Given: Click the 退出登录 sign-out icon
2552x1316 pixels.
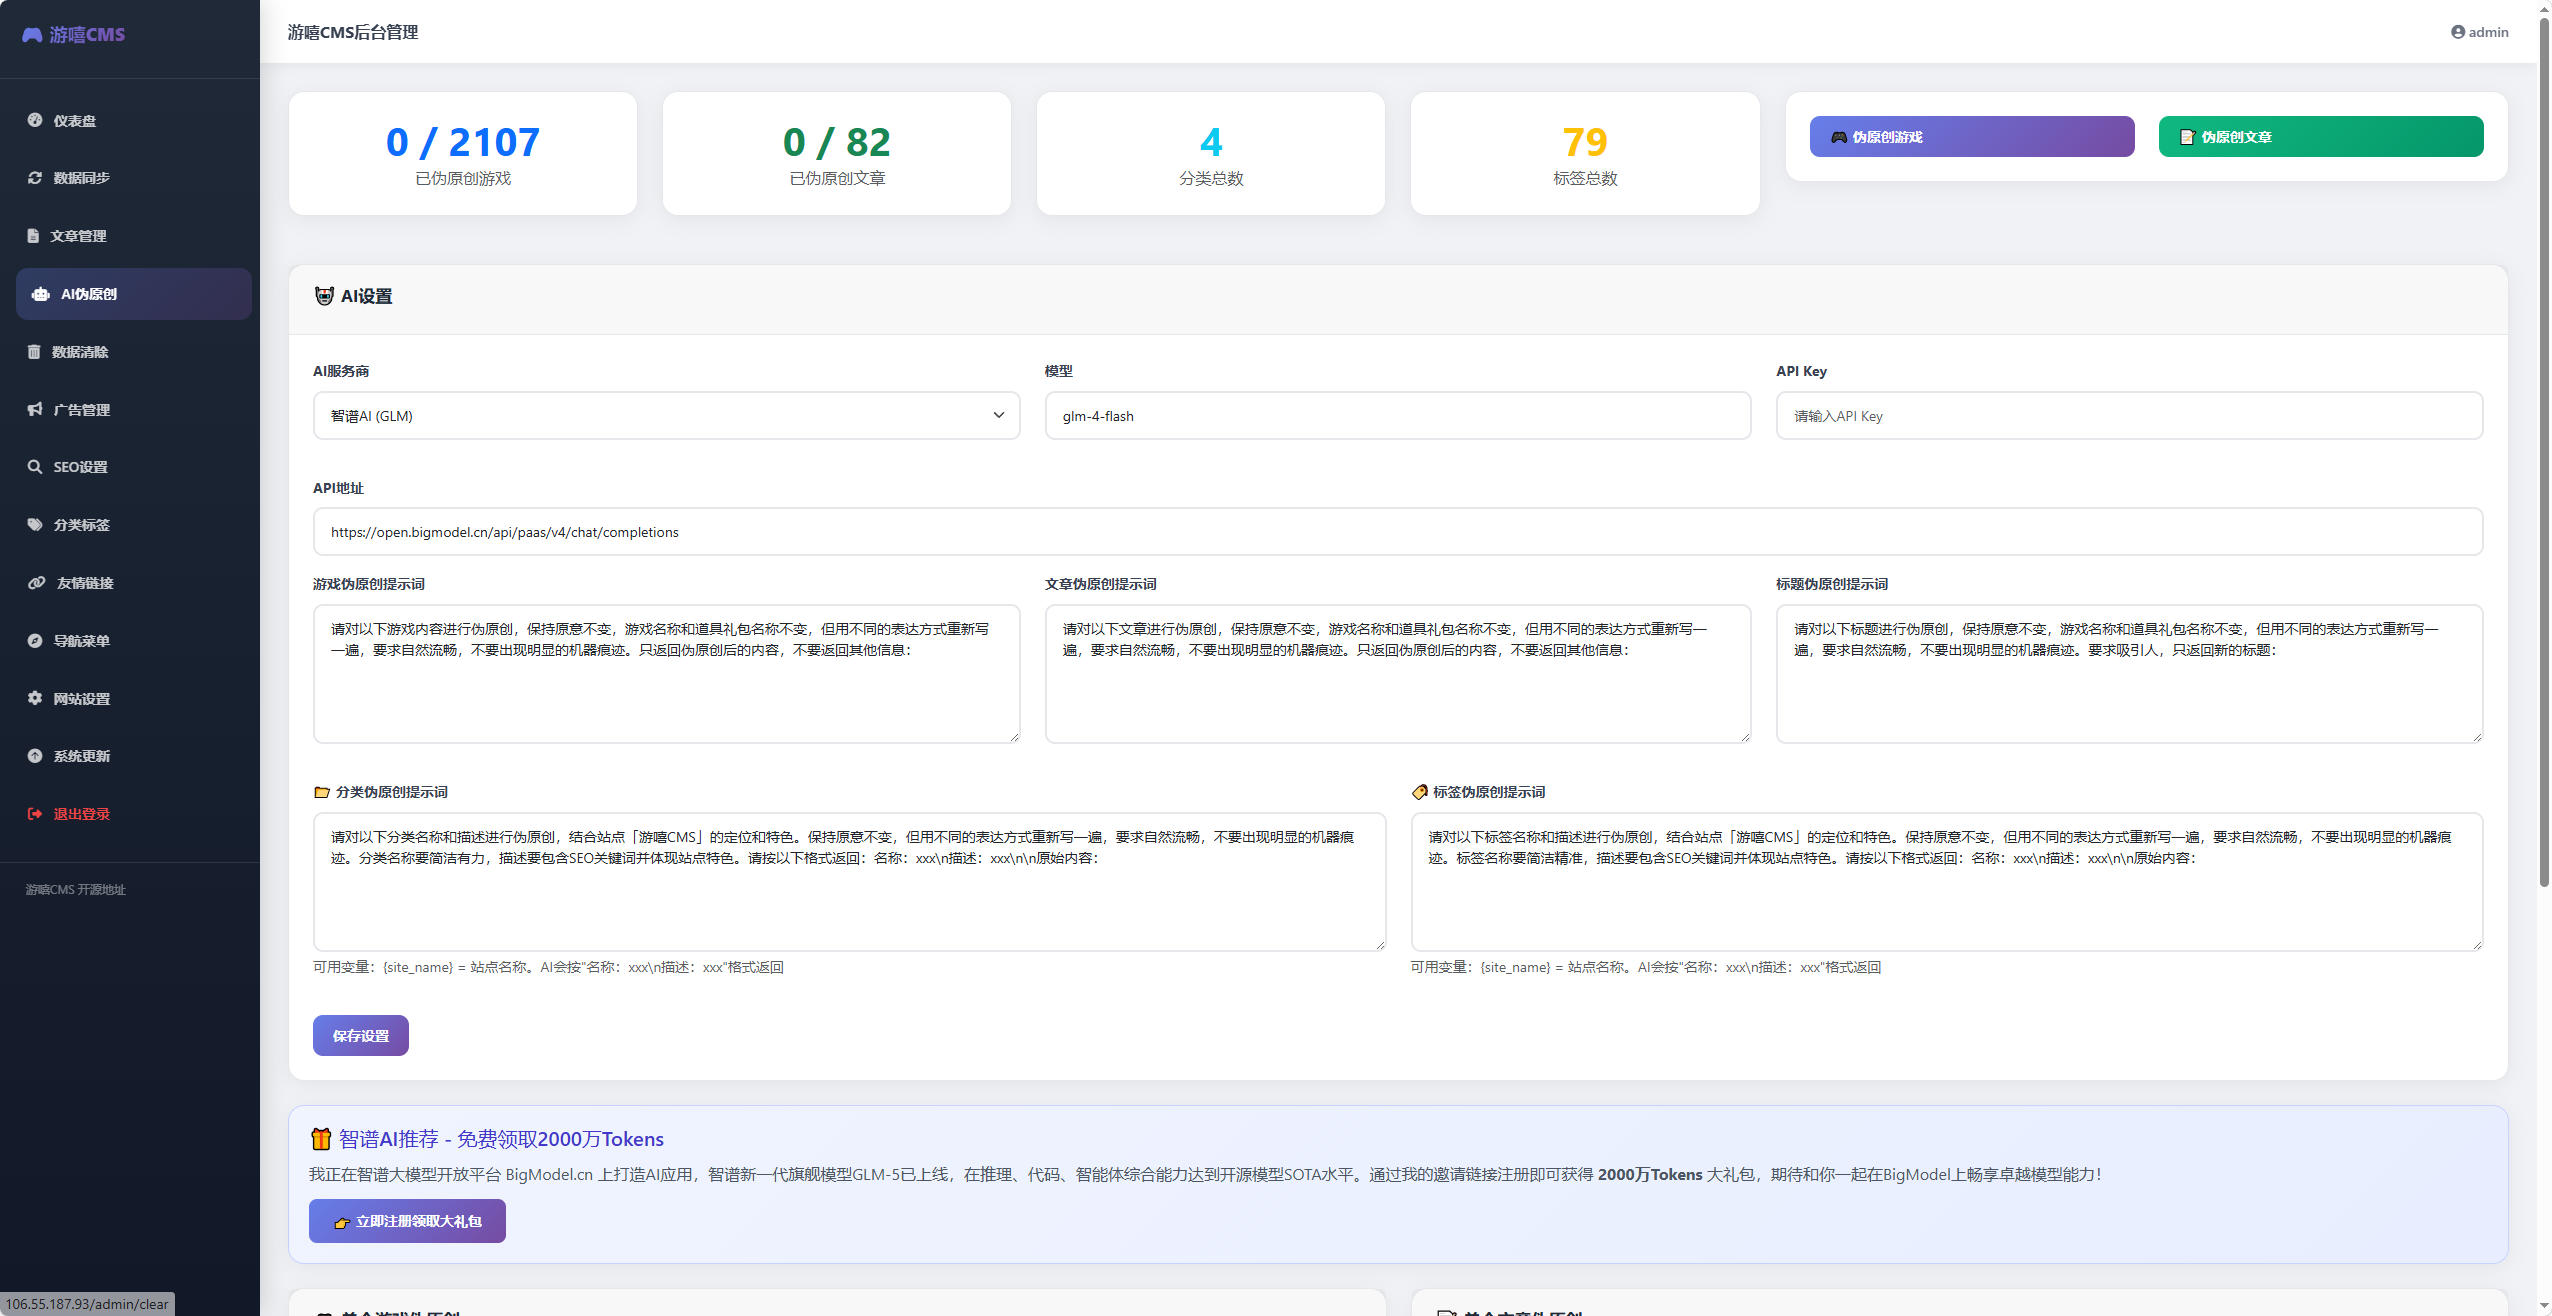Looking at the screenshot, I should (35, 814).
